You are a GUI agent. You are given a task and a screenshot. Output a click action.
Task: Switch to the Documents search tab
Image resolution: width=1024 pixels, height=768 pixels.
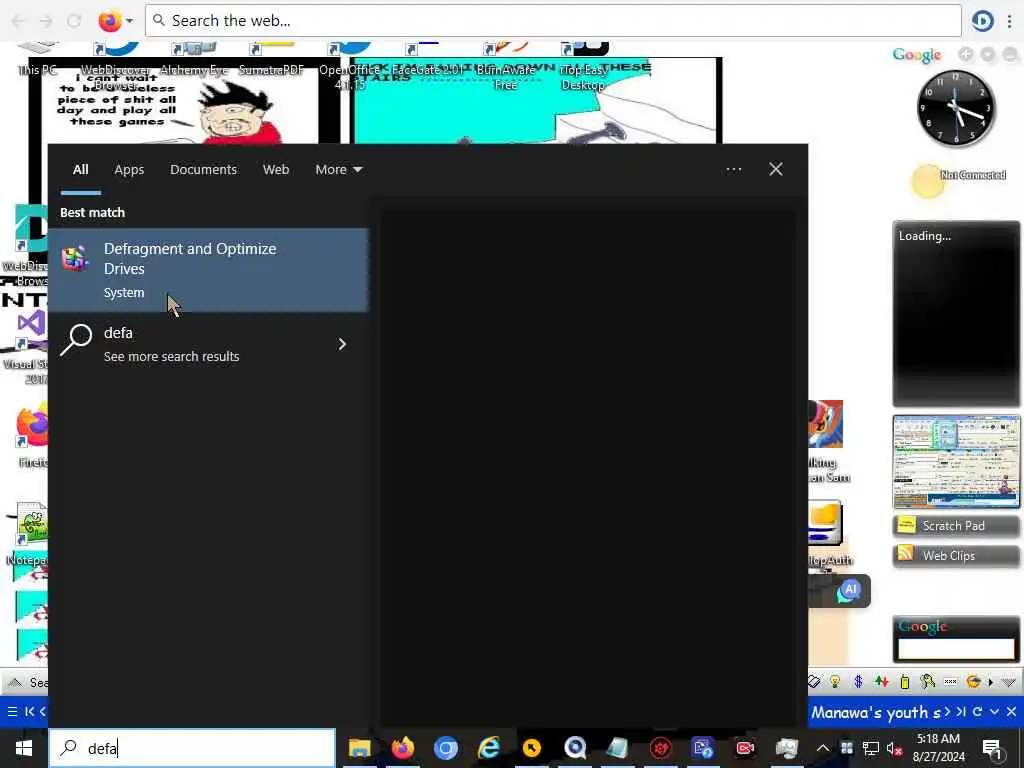[x=203, y=170]
